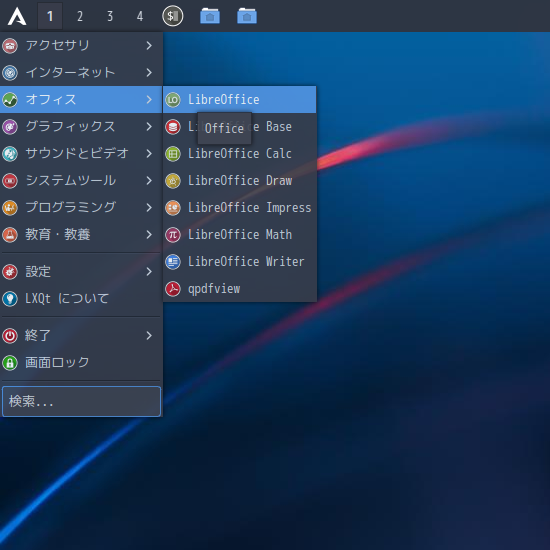Click the LibreOffice Draw icon
The image size is (550, 550).
pyautogui.click(x=173, y=181)
